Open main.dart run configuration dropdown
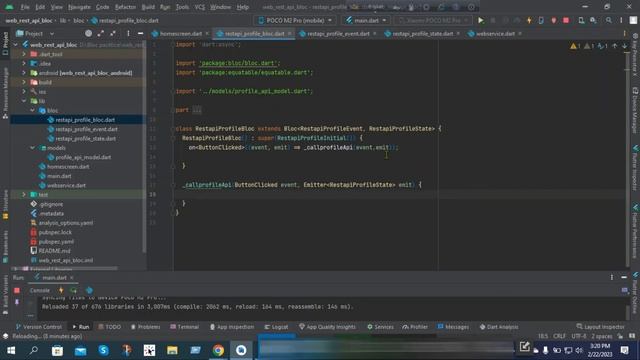Viewport: 640px width, 360px height. [x=366, y=20]
